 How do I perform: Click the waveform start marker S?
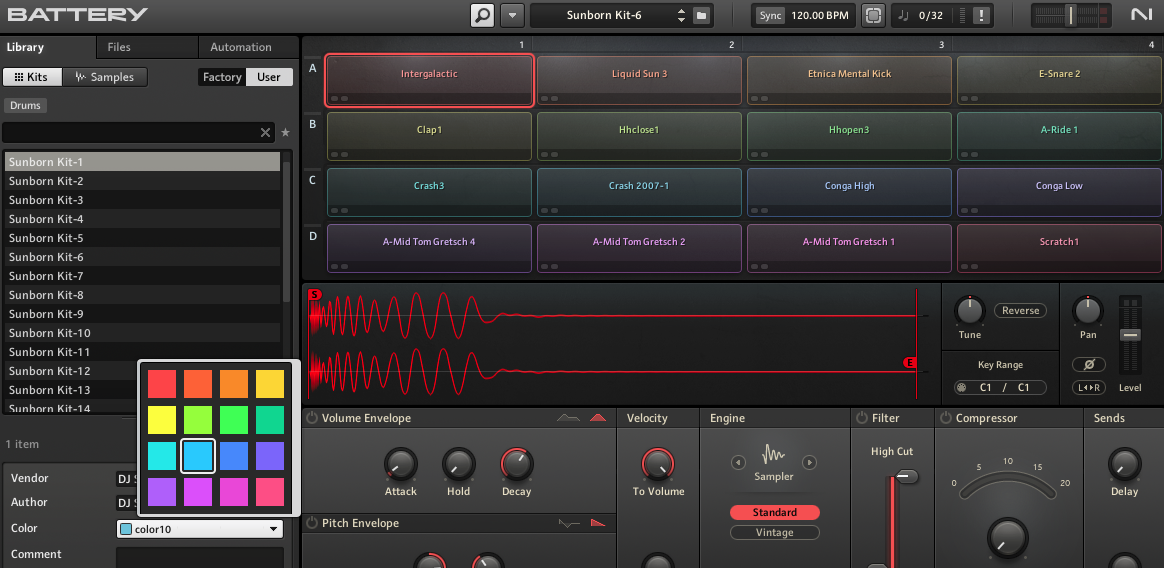tap(314, 295)
